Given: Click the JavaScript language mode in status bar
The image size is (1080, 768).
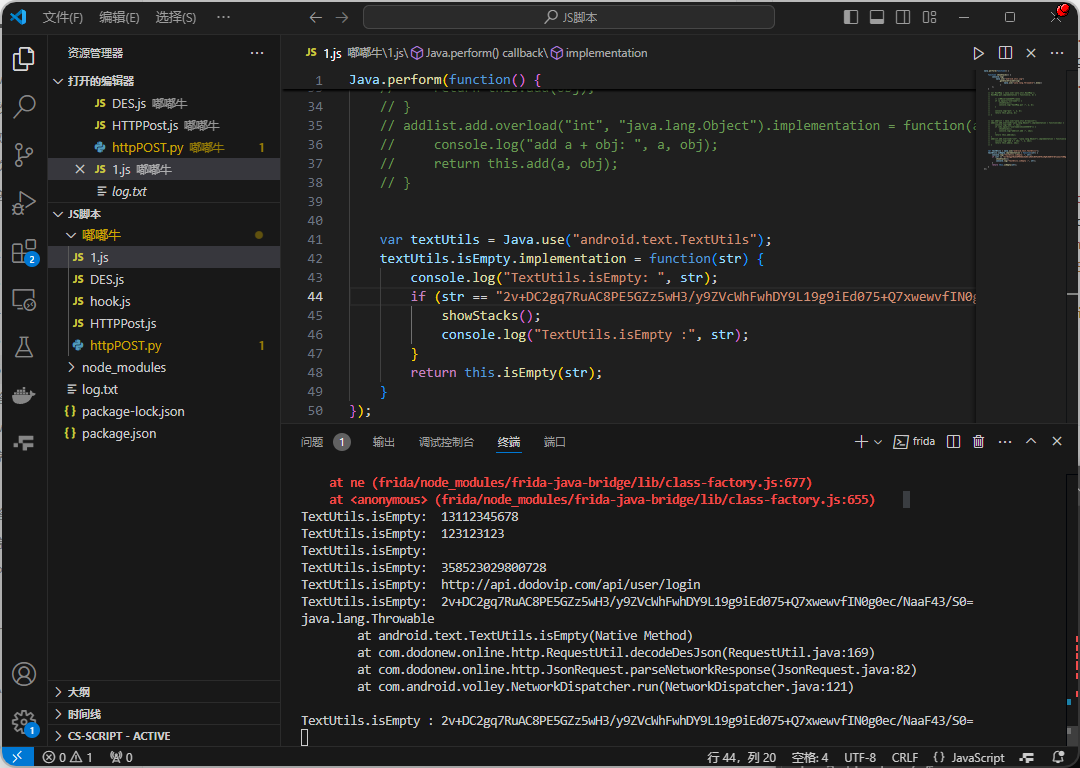Looking at the screenshot, I should click(x=969, y=758).
